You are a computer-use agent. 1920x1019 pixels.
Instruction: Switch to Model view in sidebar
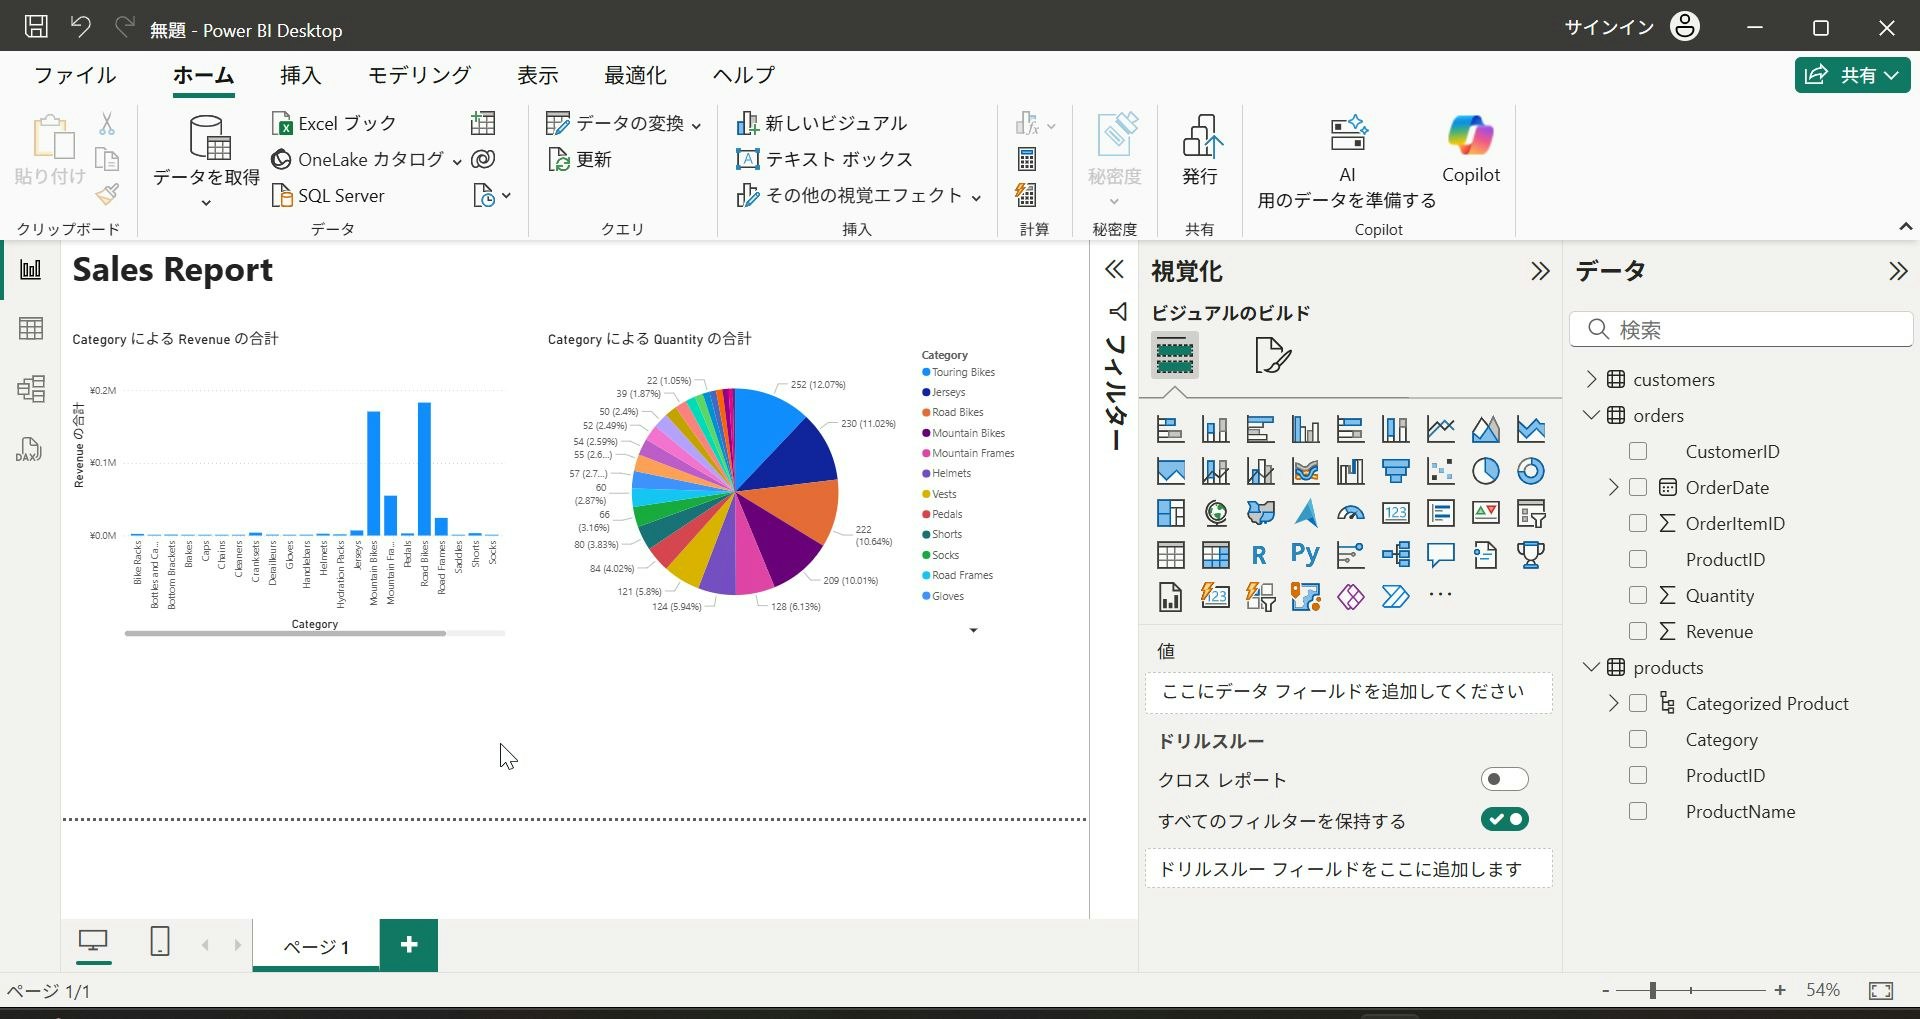(x=31, y=388)
